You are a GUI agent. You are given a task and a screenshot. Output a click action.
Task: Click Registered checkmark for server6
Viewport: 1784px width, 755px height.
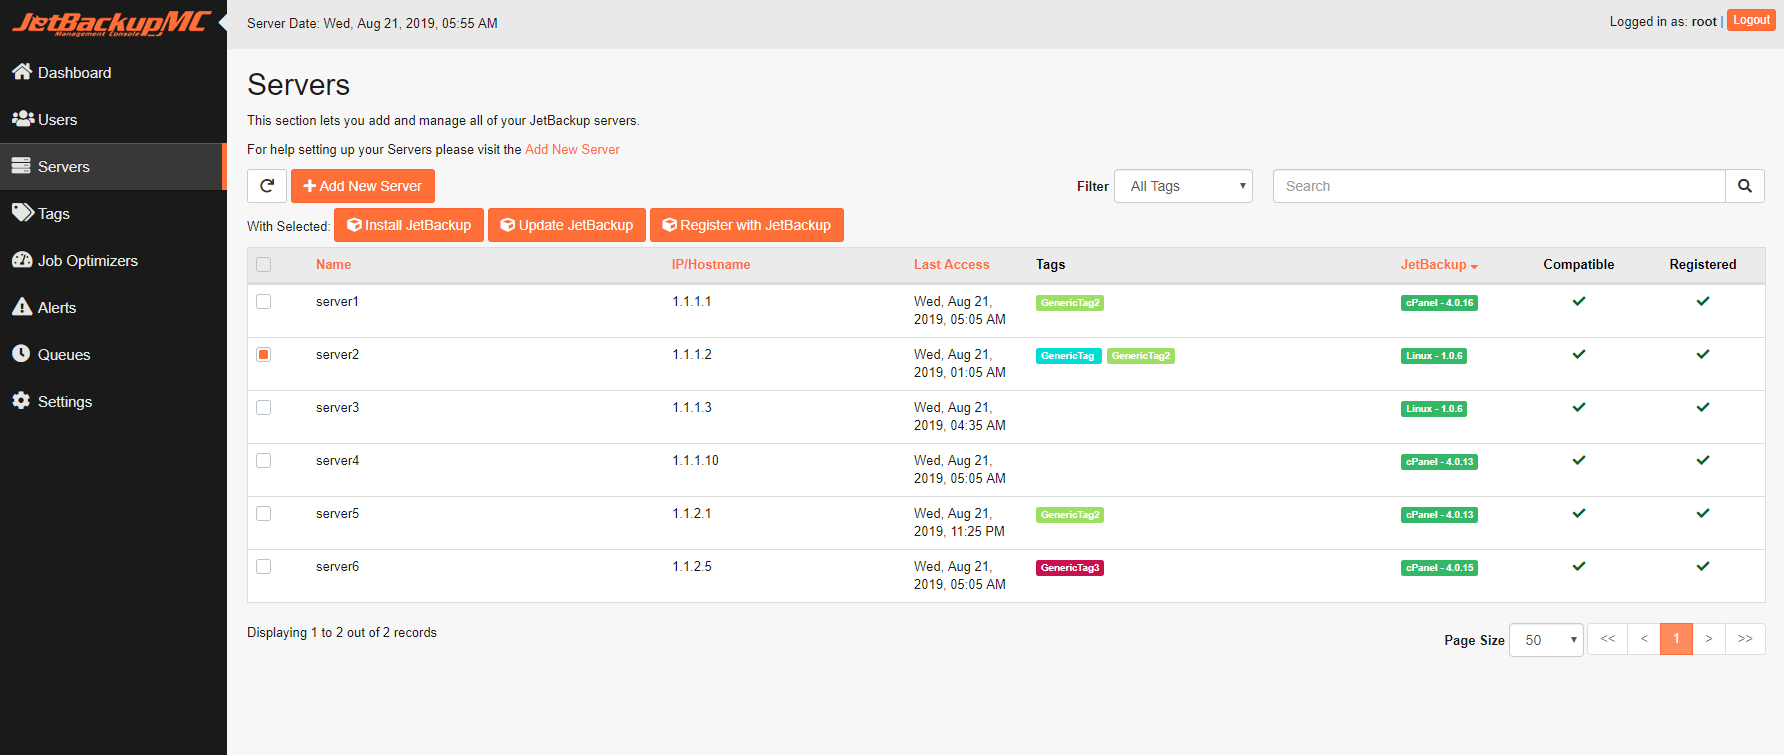pos(1703,566)
